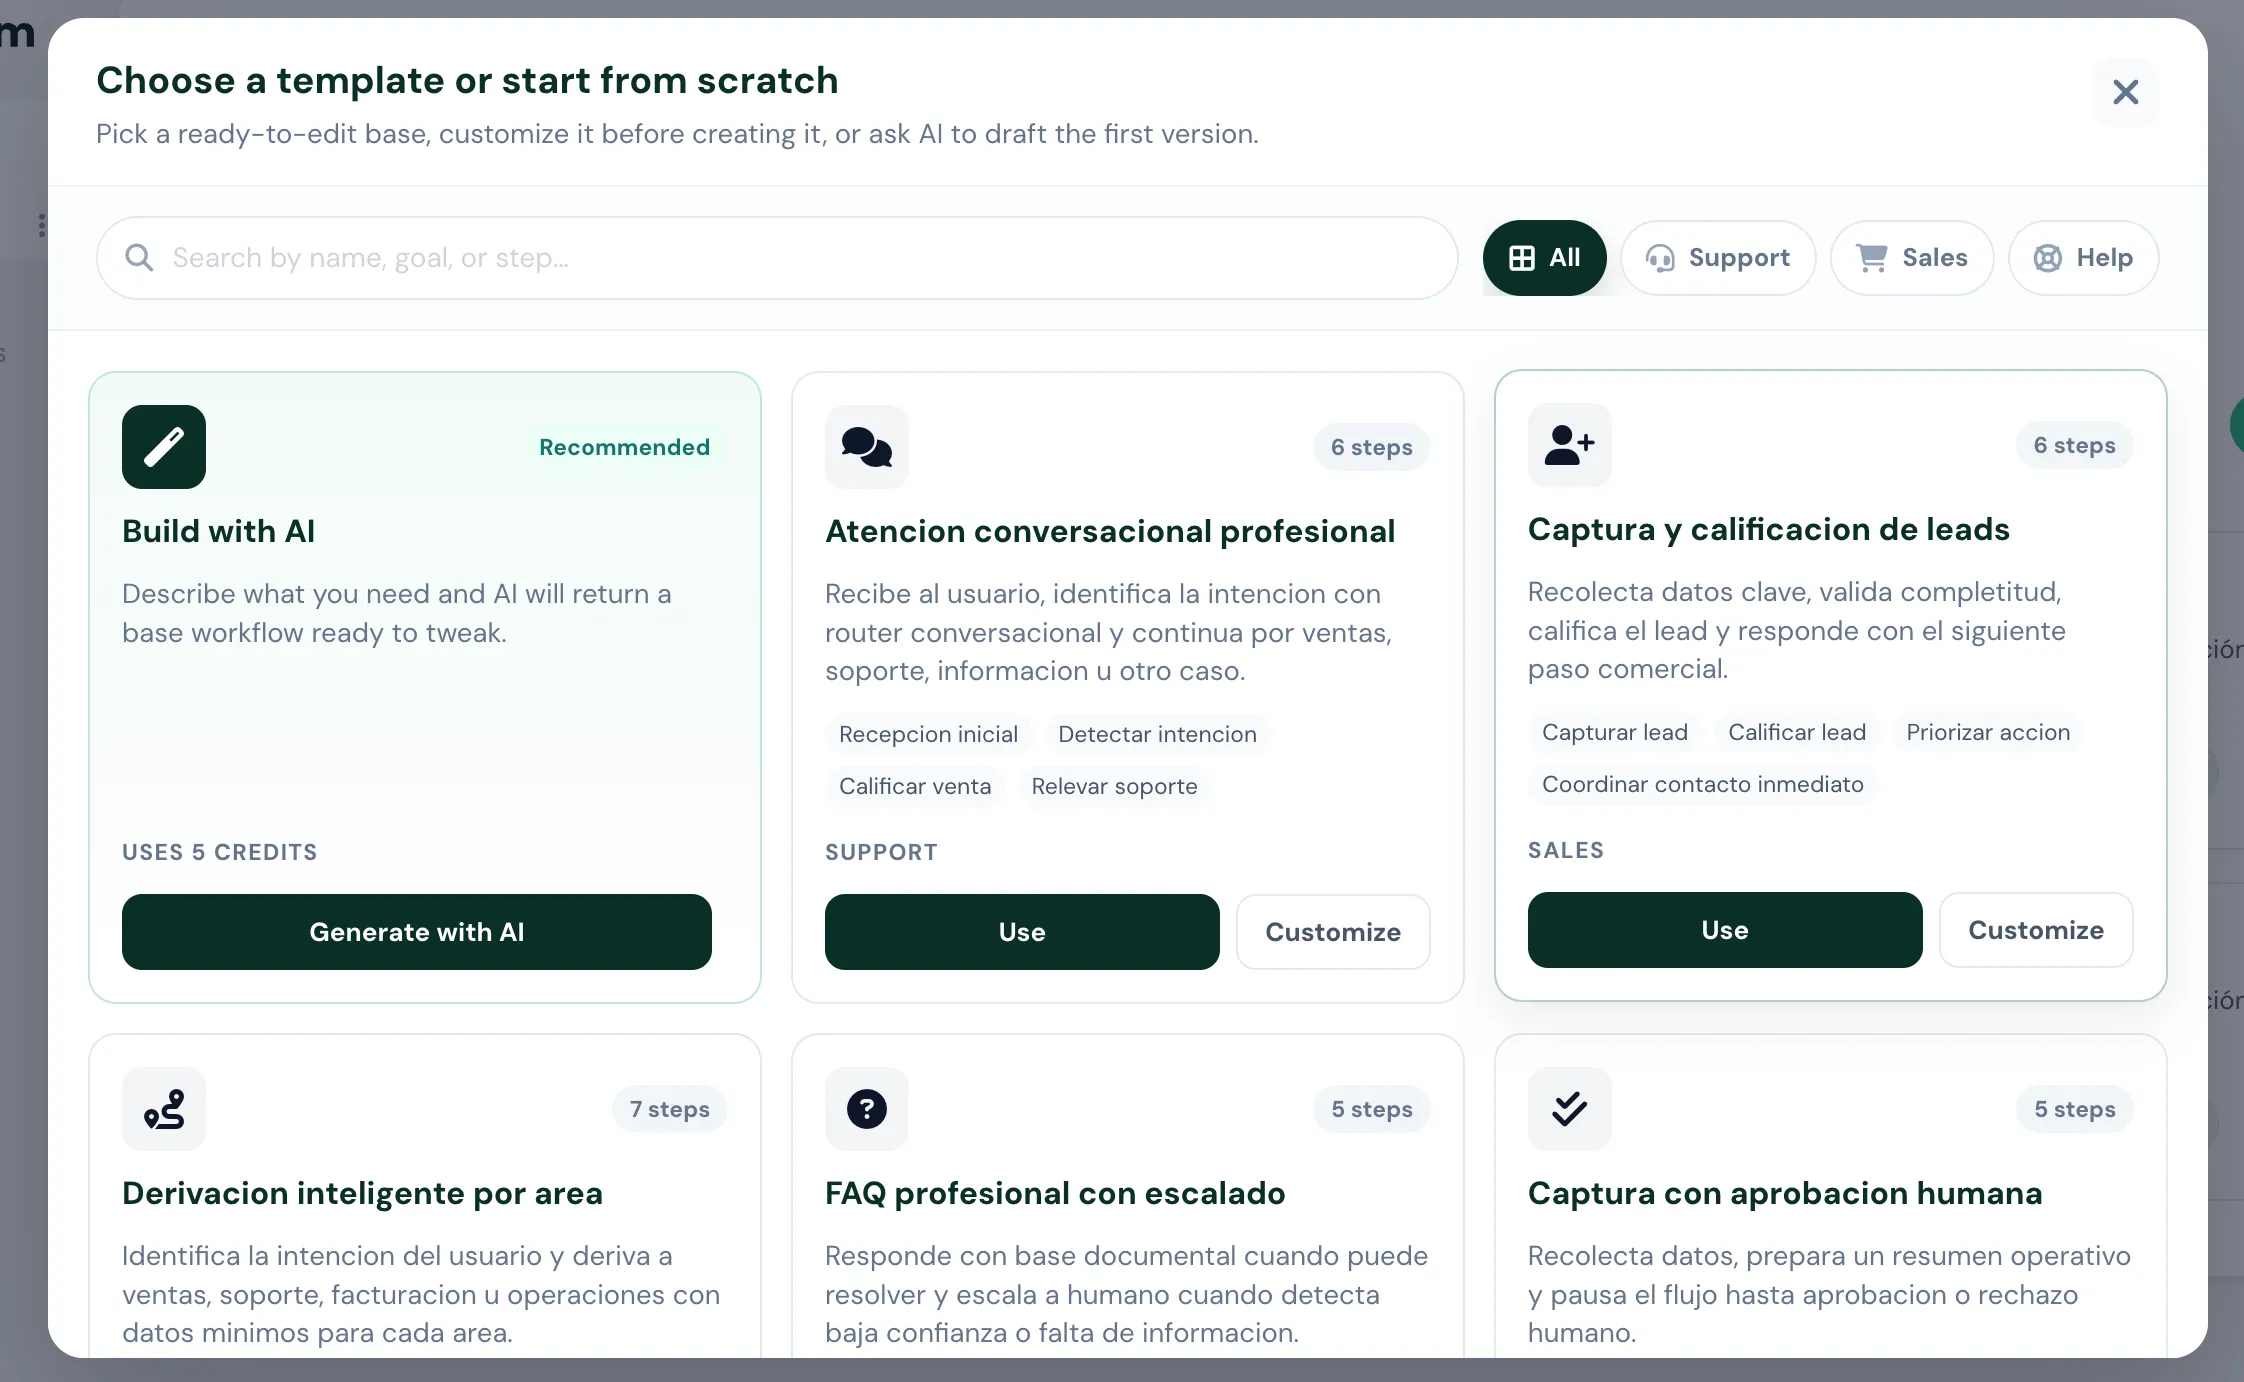Click the question mark icon on FAQ profesional card
2244x1382 pixels.
click(x=867, y=1109)
